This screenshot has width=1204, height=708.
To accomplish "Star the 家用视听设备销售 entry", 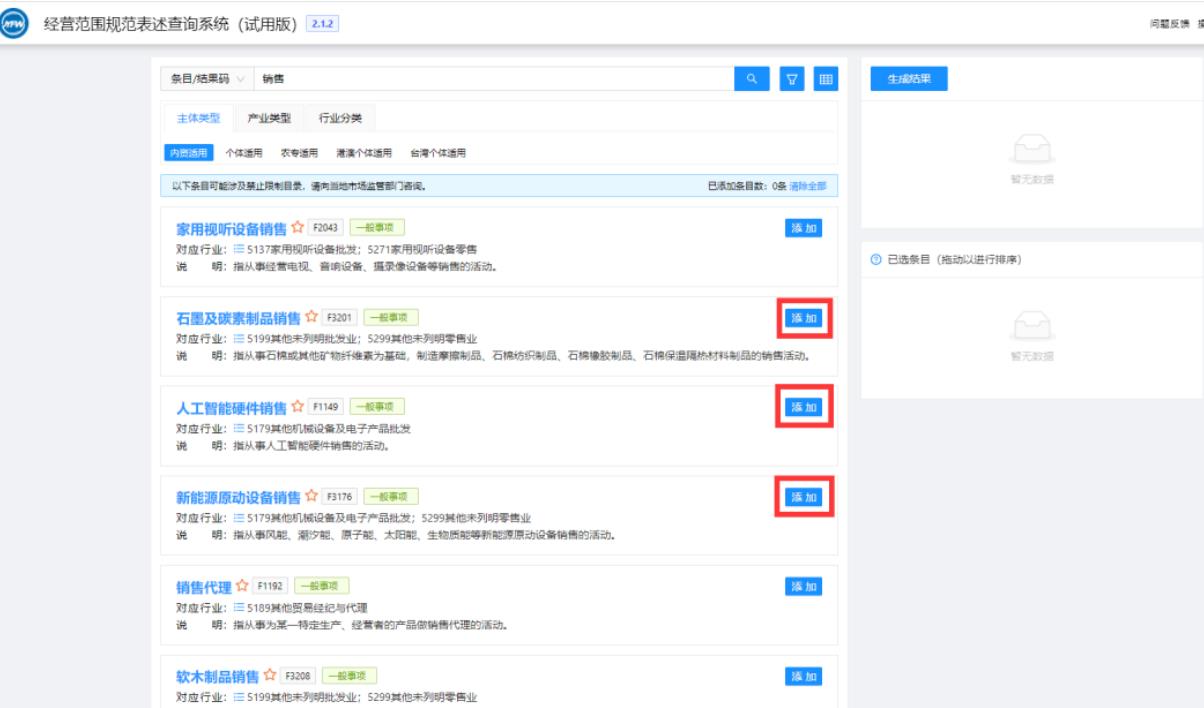I will pyautogui.click(x=297, y=228).
